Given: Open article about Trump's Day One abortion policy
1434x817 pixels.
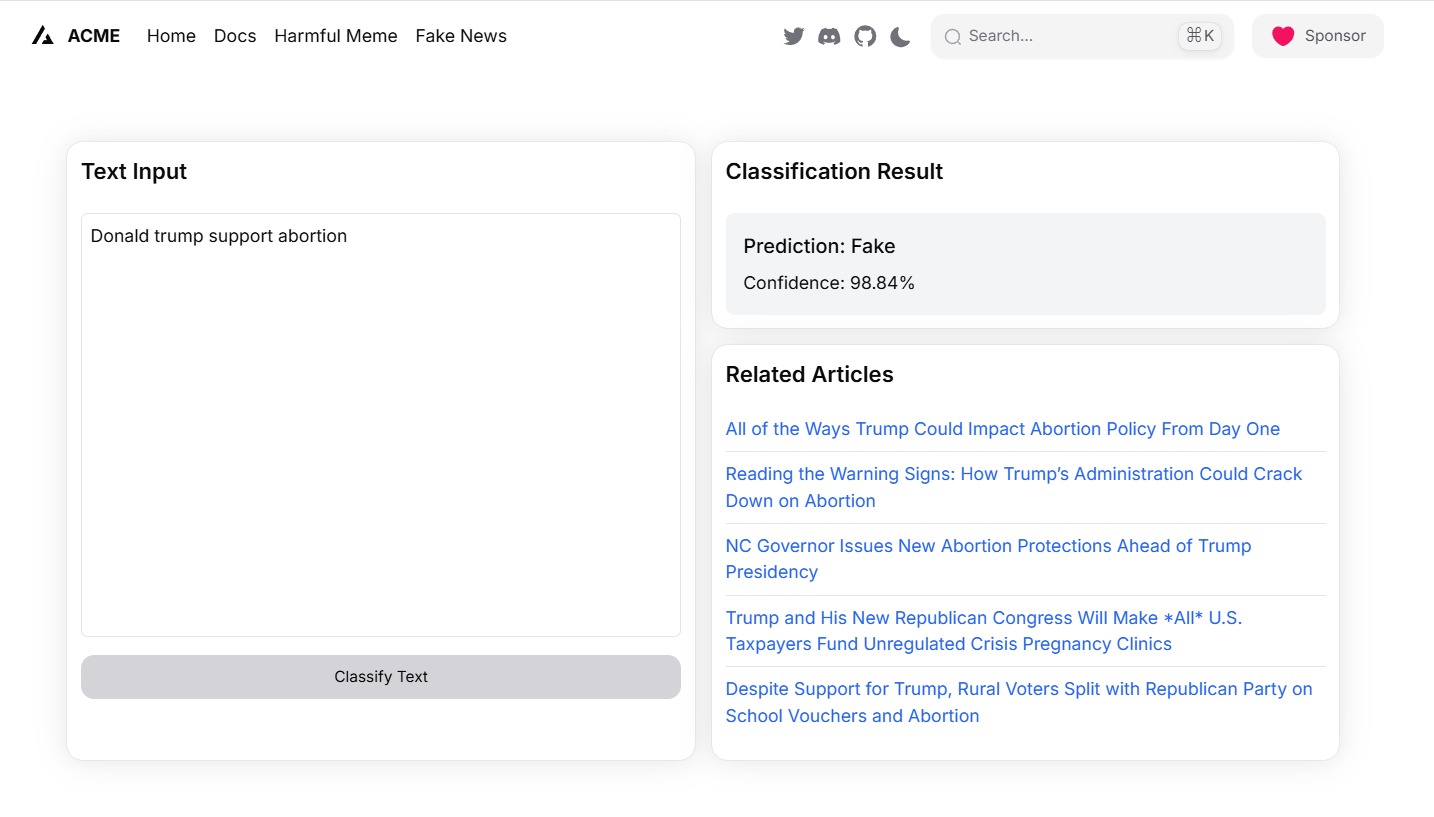Looking at the screenshot, I should 1002,429.
